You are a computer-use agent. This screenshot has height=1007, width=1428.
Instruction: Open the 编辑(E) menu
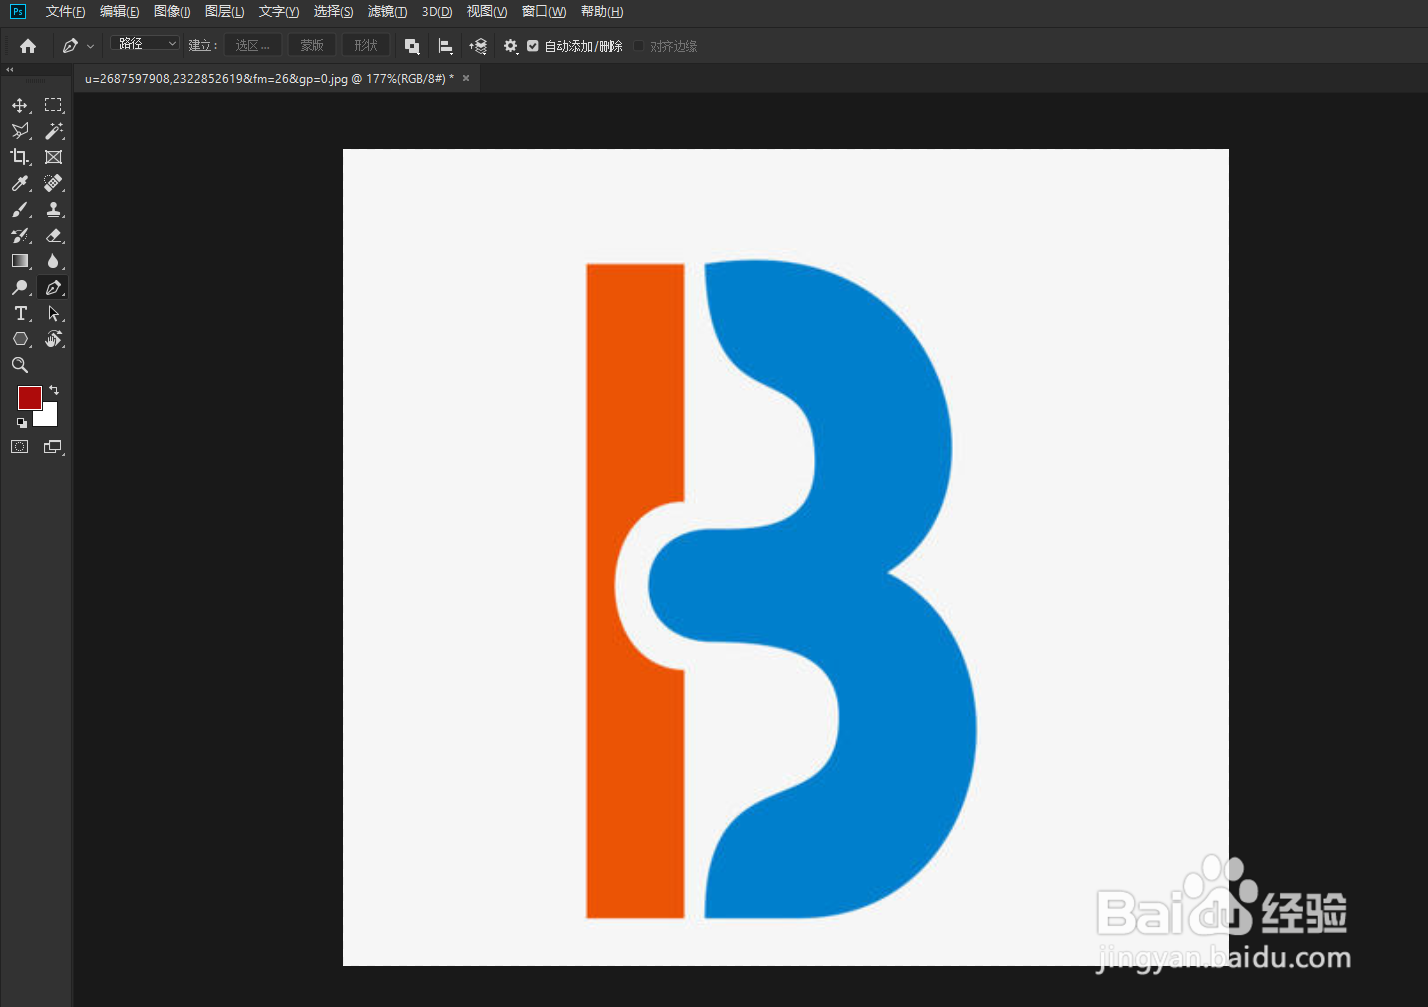119,12
